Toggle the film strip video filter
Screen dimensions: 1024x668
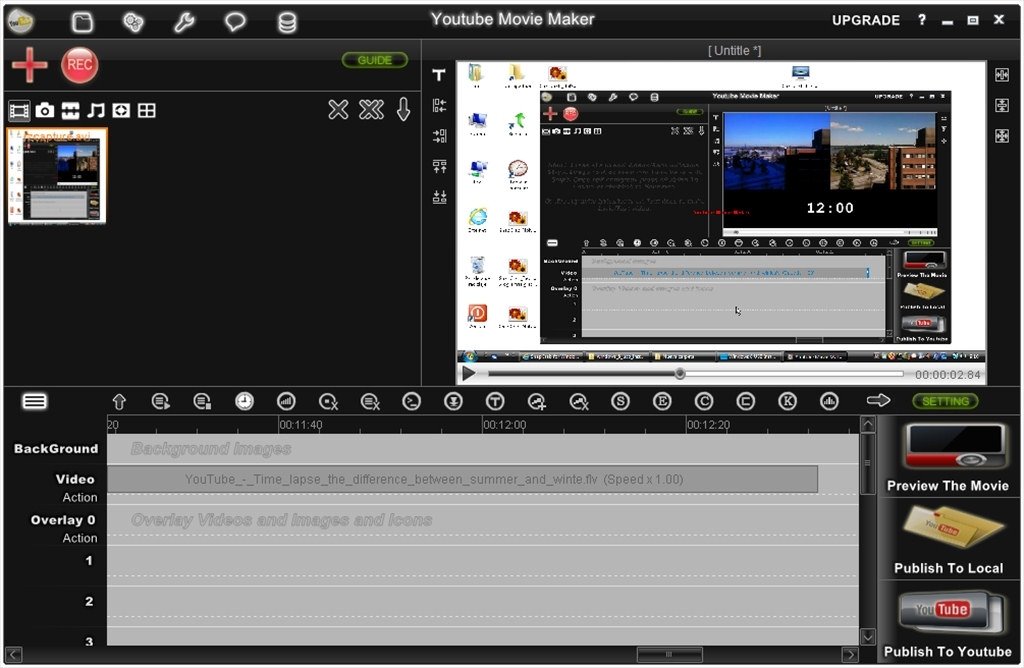[x=19, y=111]
